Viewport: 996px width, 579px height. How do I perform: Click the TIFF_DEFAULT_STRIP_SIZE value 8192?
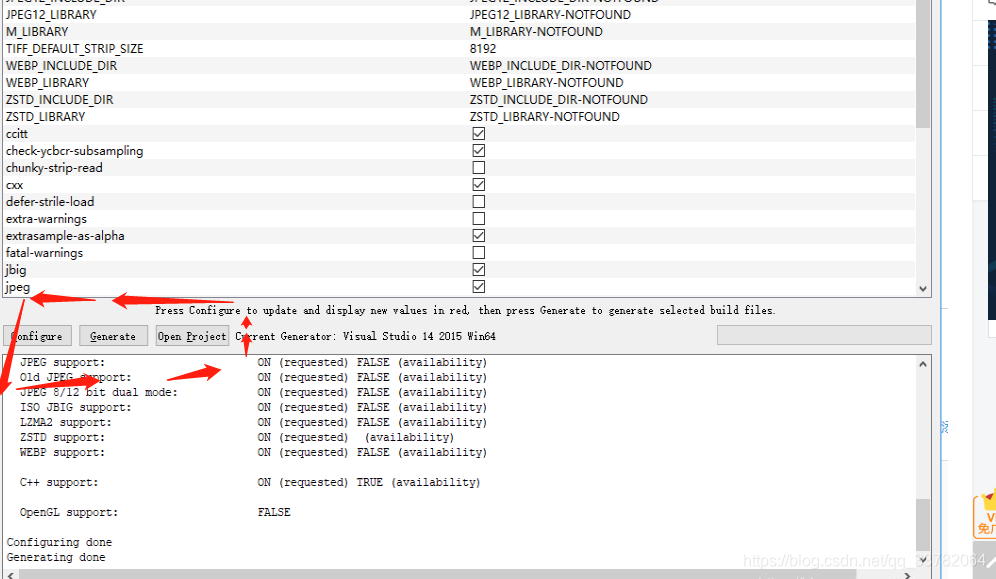pos(485,48)
